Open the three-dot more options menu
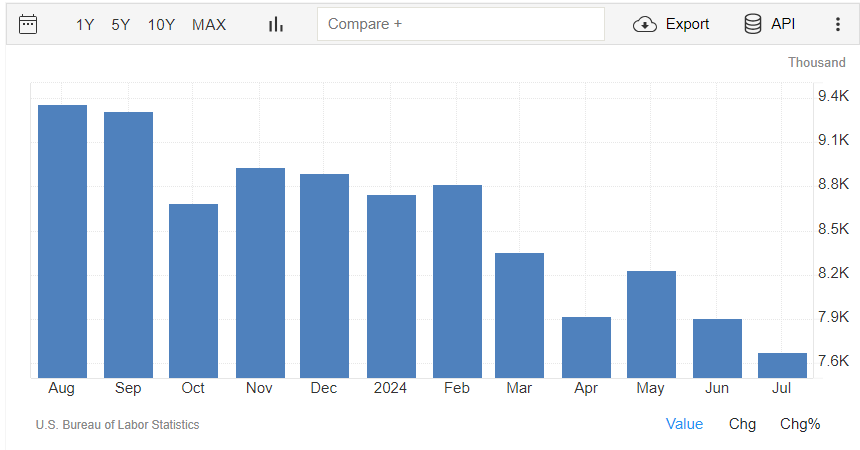 point(838,24)
